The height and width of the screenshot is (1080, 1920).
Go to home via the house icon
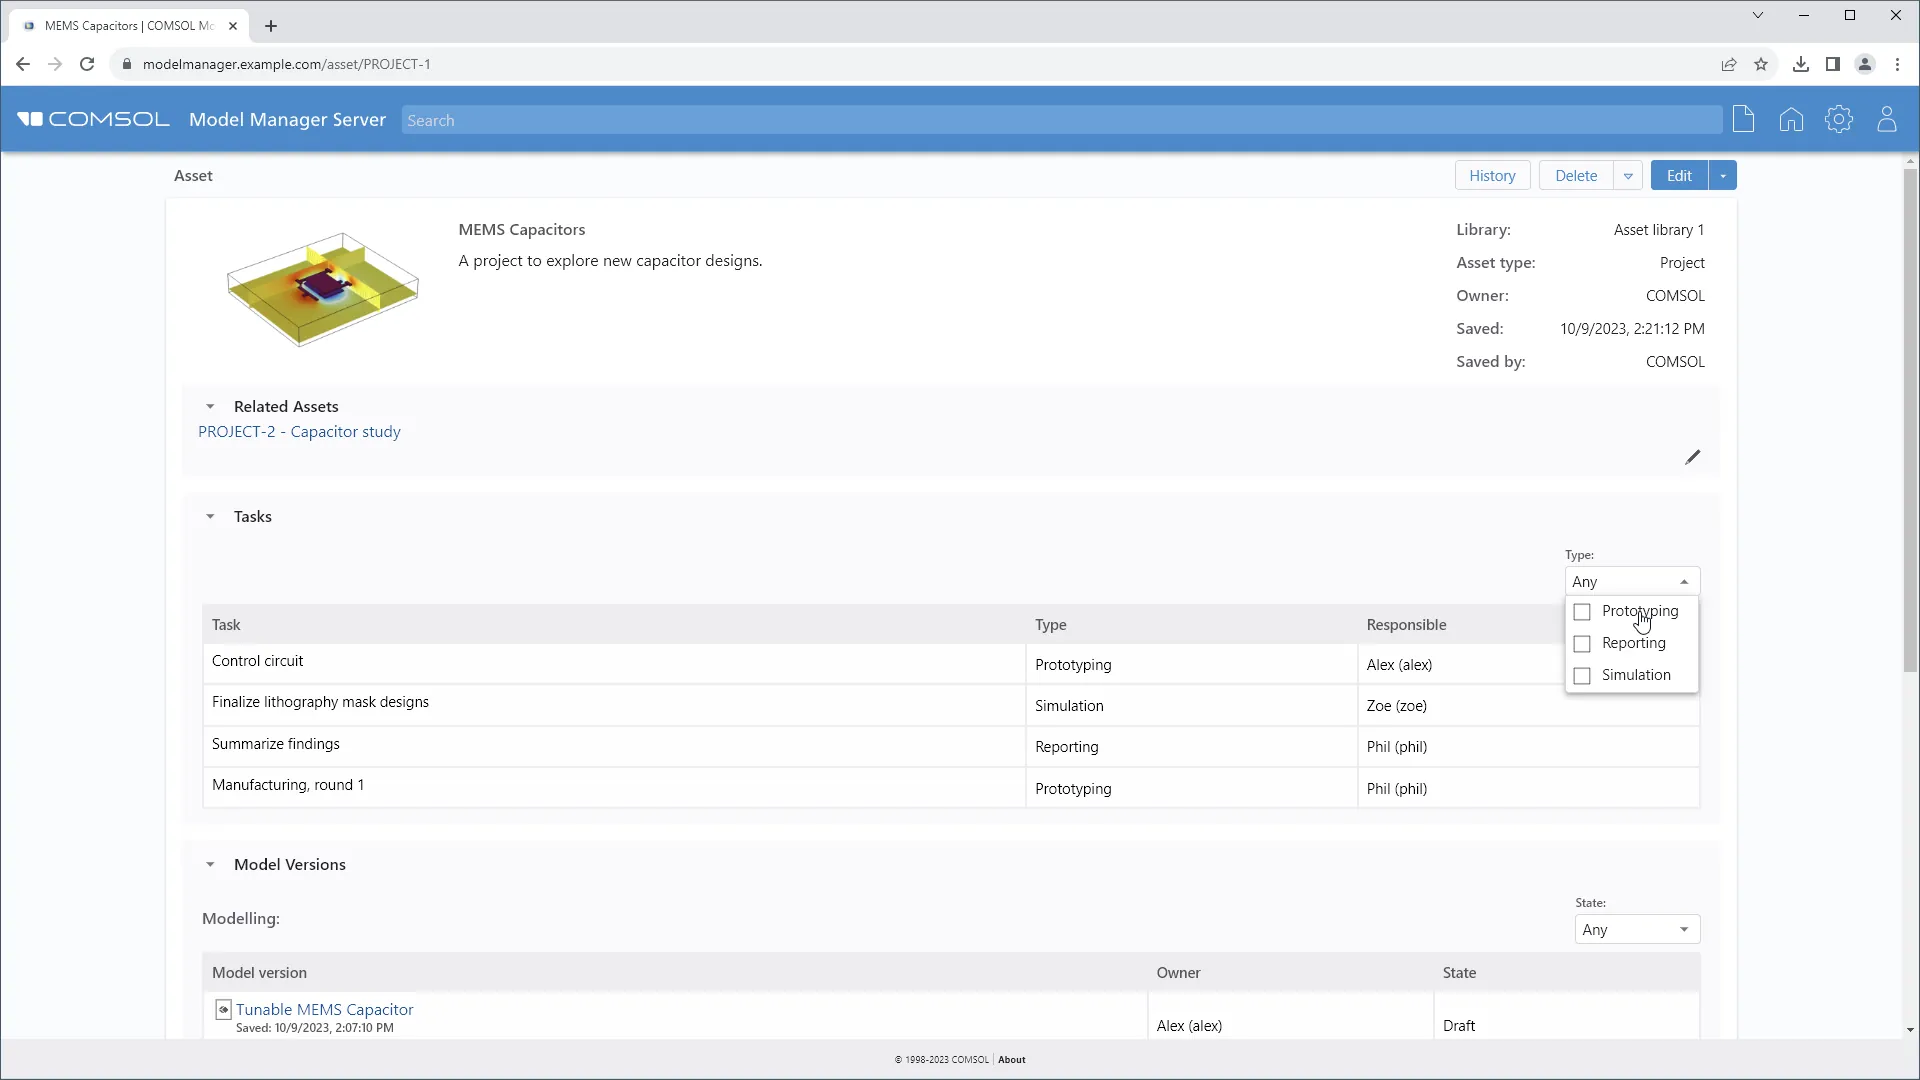(1791, 119)
